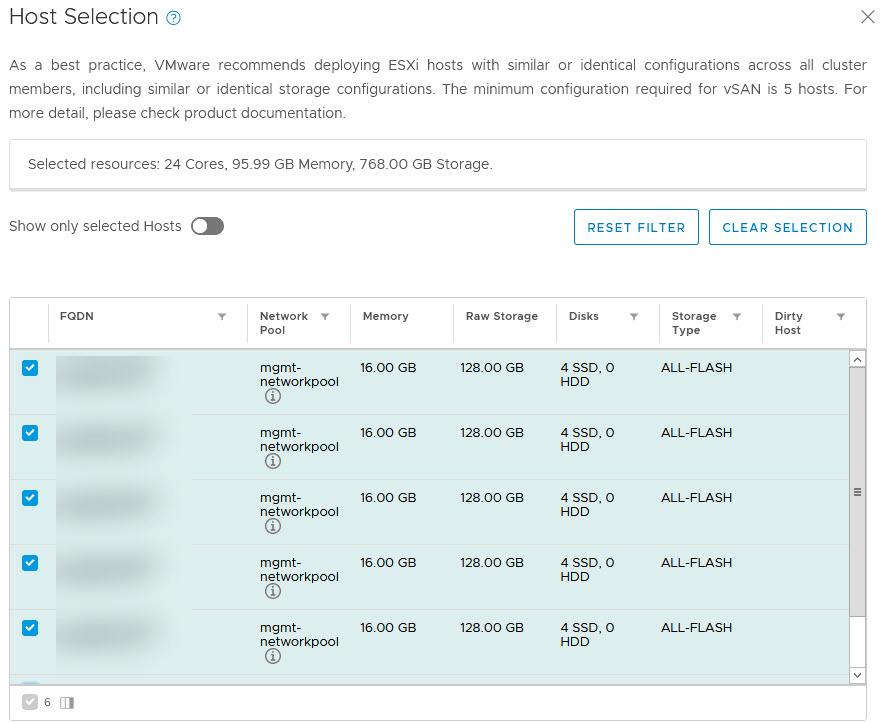
Task: Uncheck the first host row checkbox
Action: click(30, 368)
